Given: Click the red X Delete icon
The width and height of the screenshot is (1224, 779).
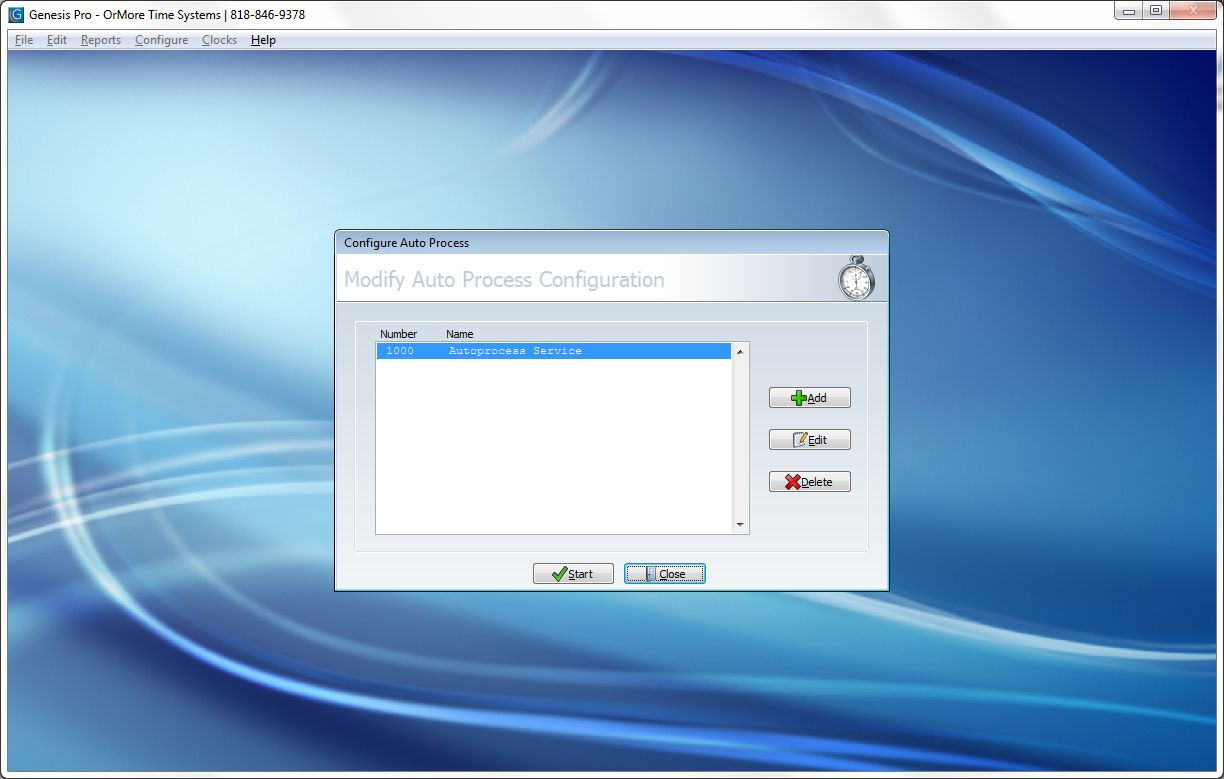Looking at the screenshot, I should (x=792, y=481).
